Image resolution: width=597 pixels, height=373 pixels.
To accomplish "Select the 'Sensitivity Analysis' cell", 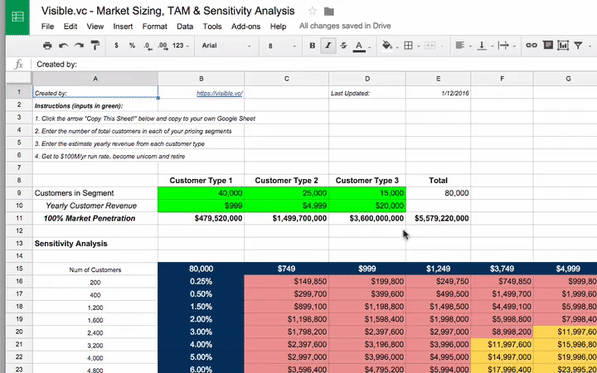I will pos(95,244).
